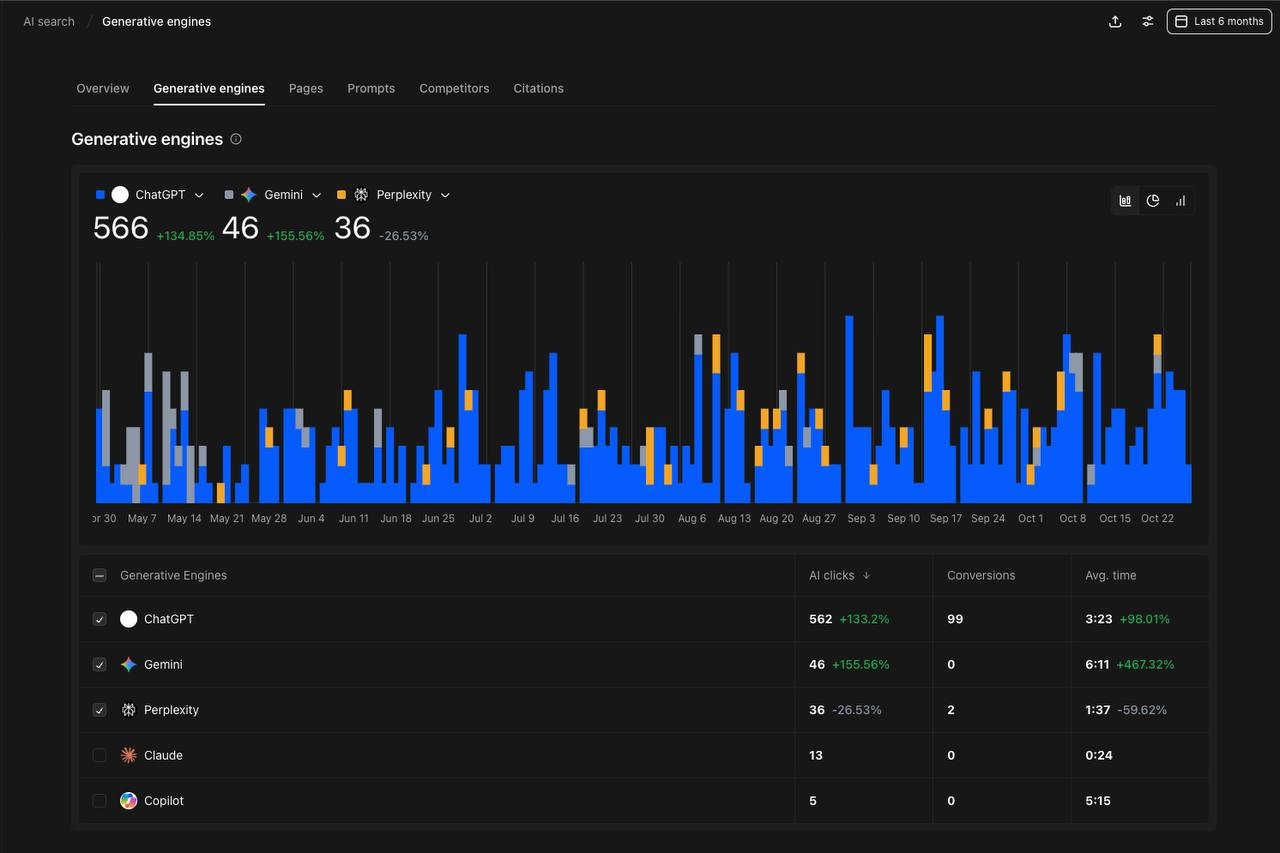Switch to the Competitors tab
The width and height of the screenshot is (1280, 853).
[454, 88]
